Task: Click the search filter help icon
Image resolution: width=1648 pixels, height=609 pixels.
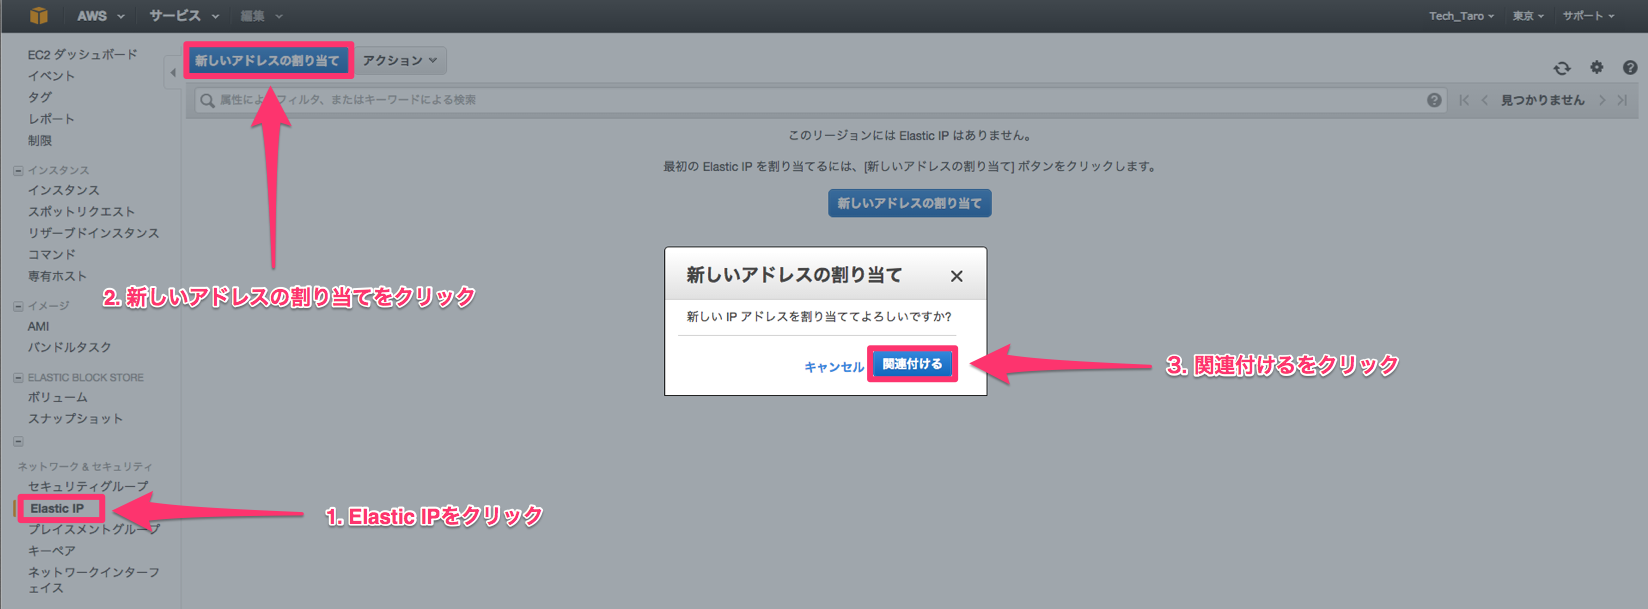Action: [x=1434, y=100]
